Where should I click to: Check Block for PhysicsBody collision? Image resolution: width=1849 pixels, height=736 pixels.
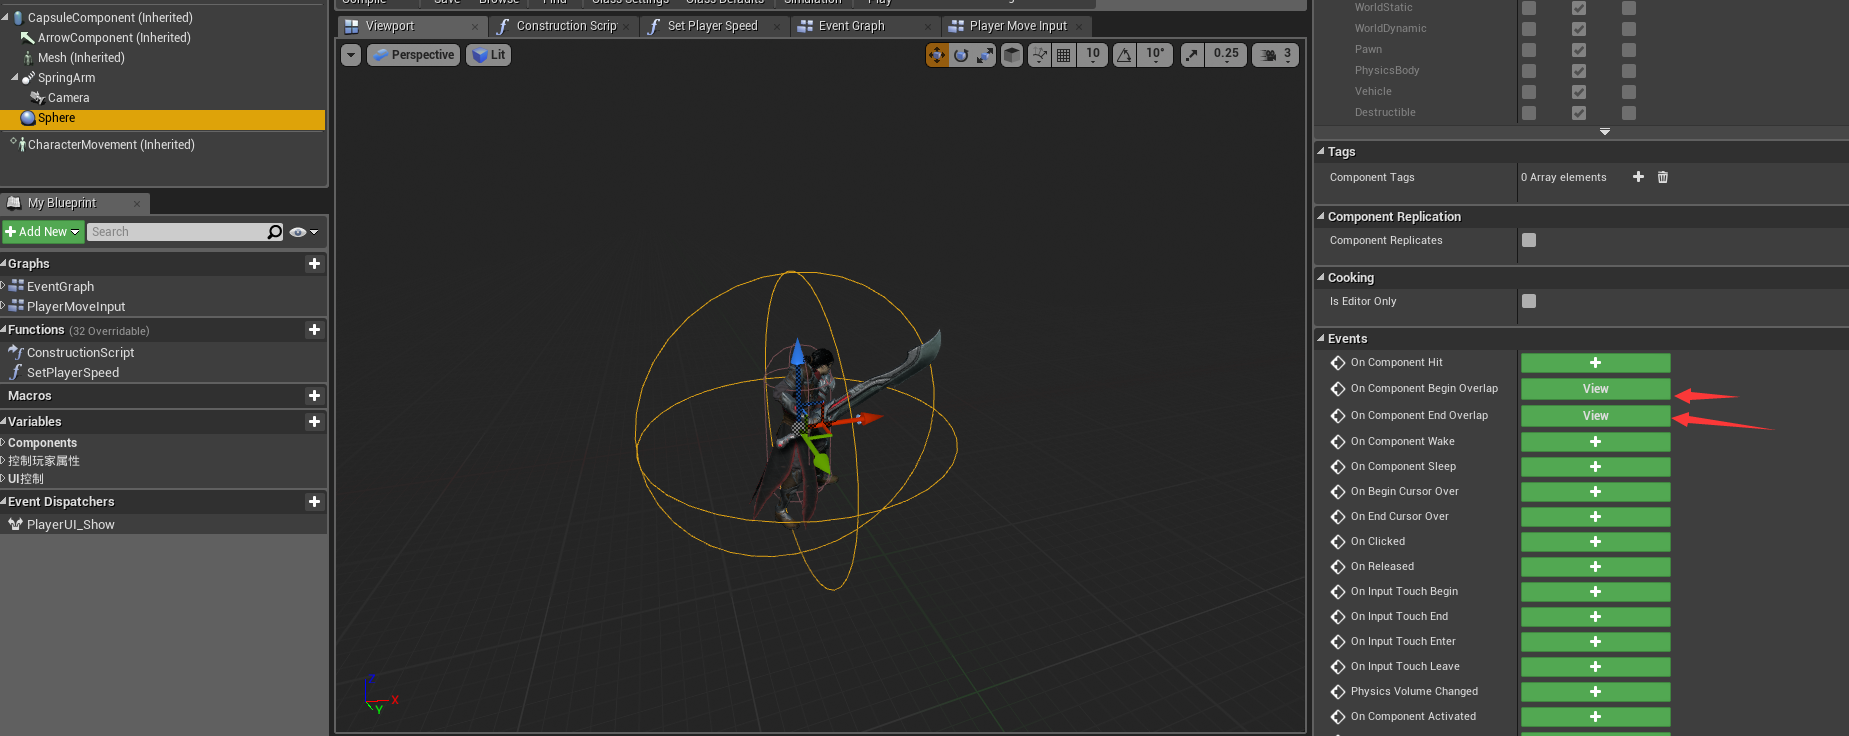click(x=1629, y=71)
